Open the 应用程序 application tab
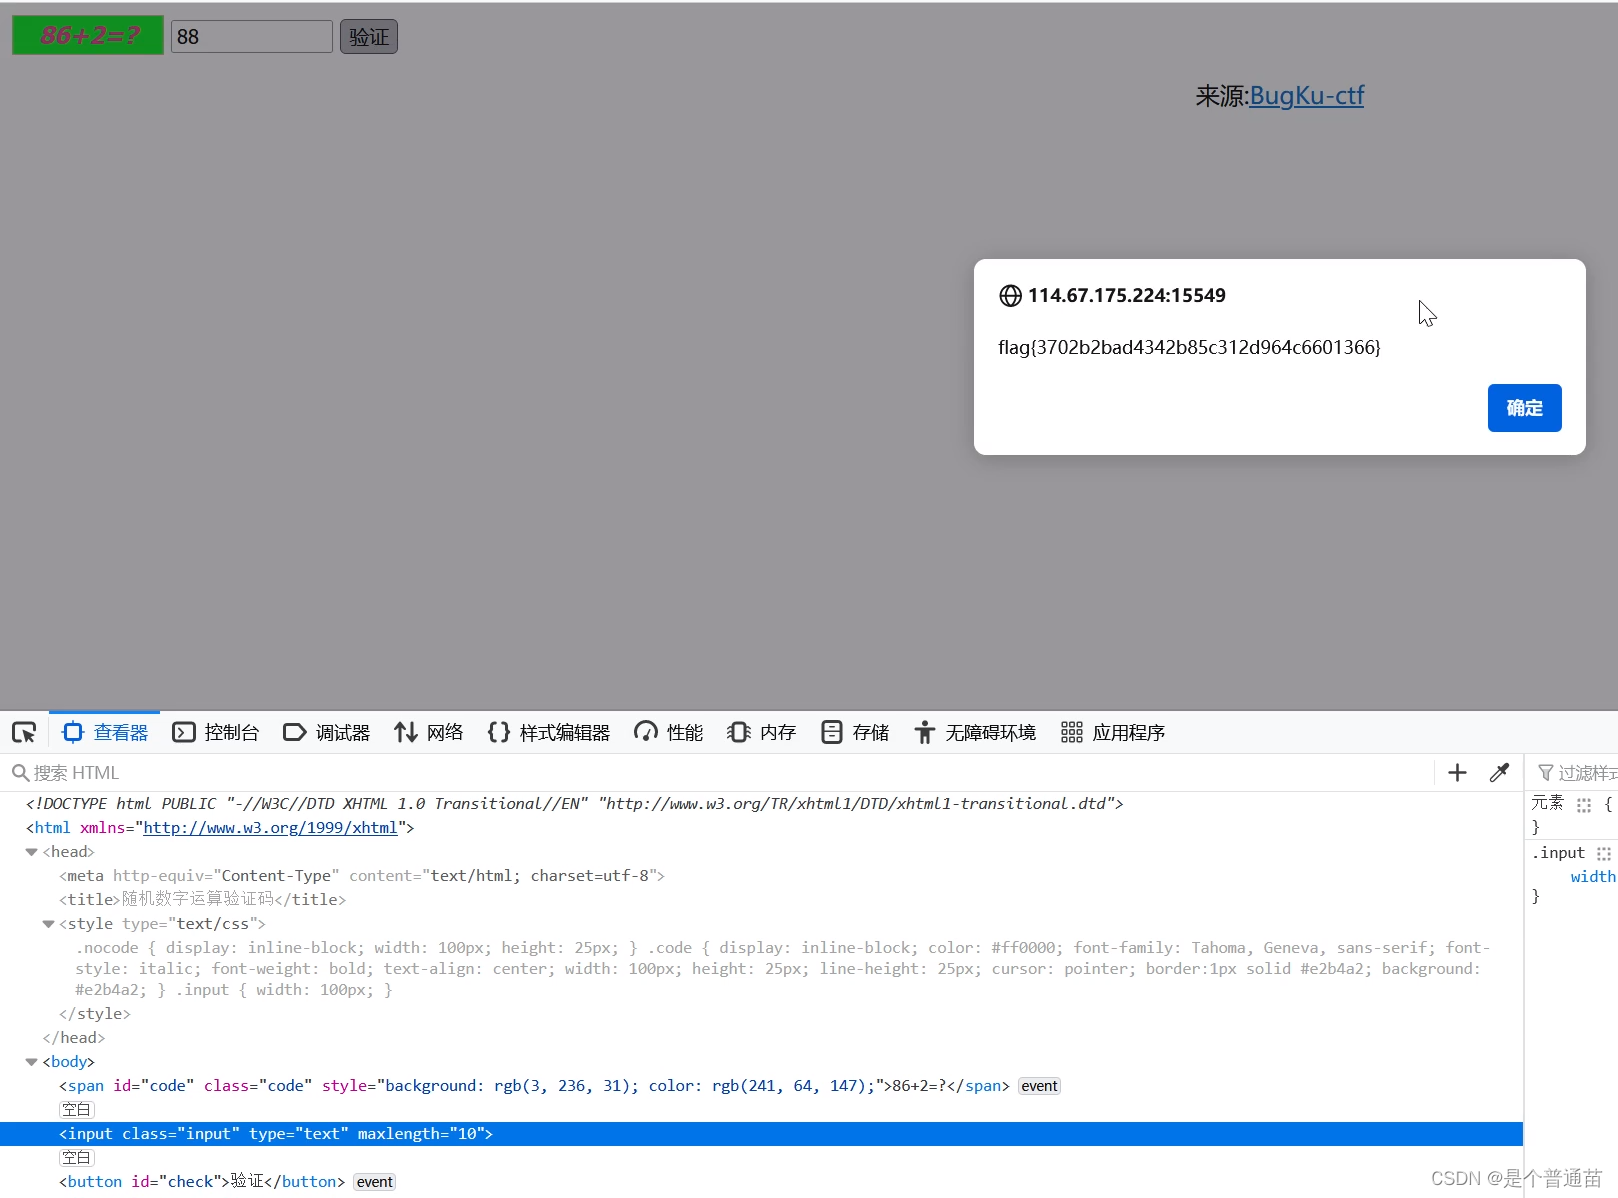The height and width of the screenshot is (1198, 1618). (1113, 733)
